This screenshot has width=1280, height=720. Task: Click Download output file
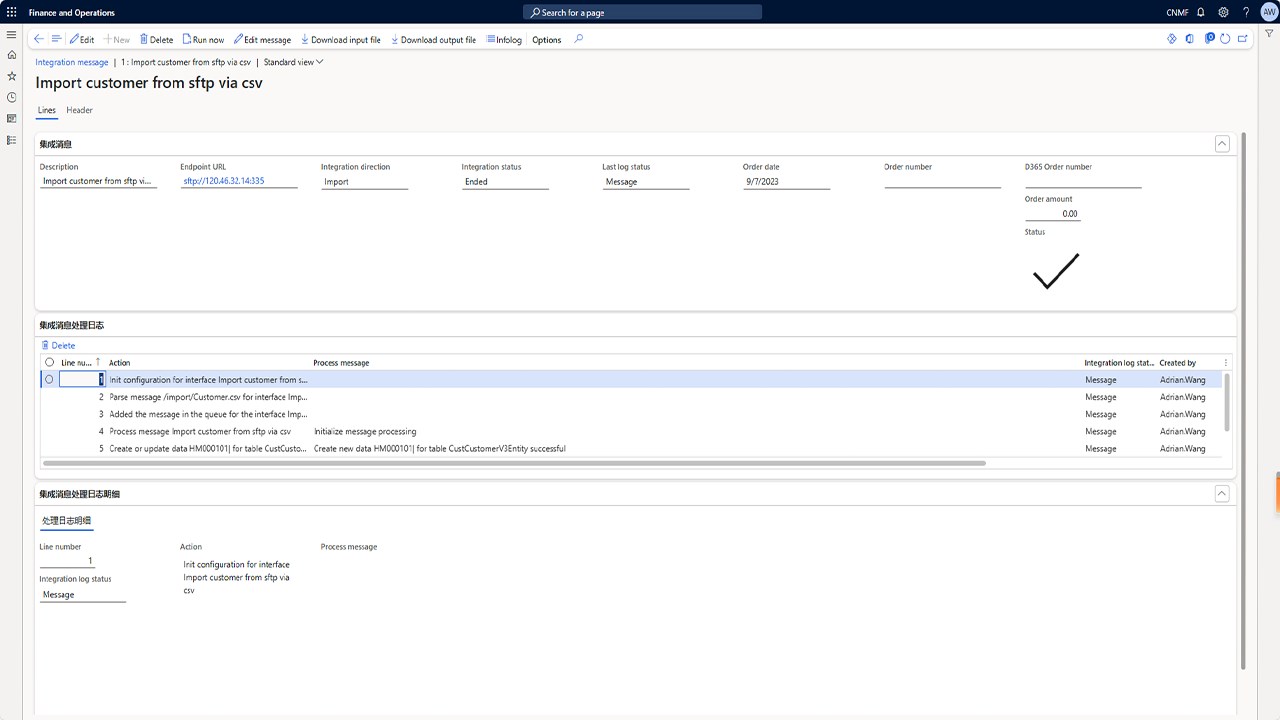pos(433,40)
